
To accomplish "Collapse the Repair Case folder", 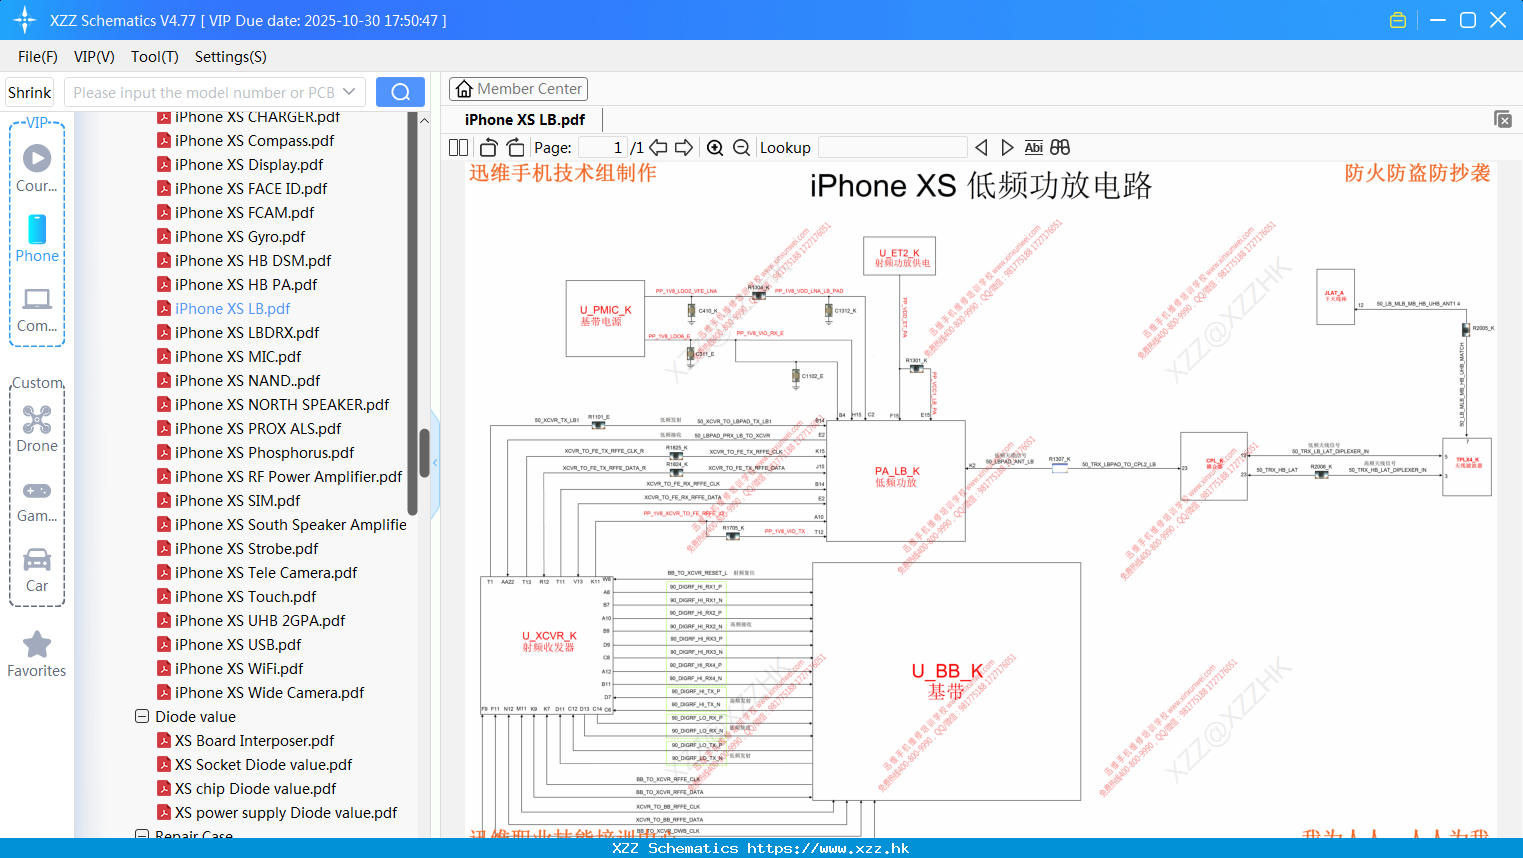I will (x=142, y=834).
